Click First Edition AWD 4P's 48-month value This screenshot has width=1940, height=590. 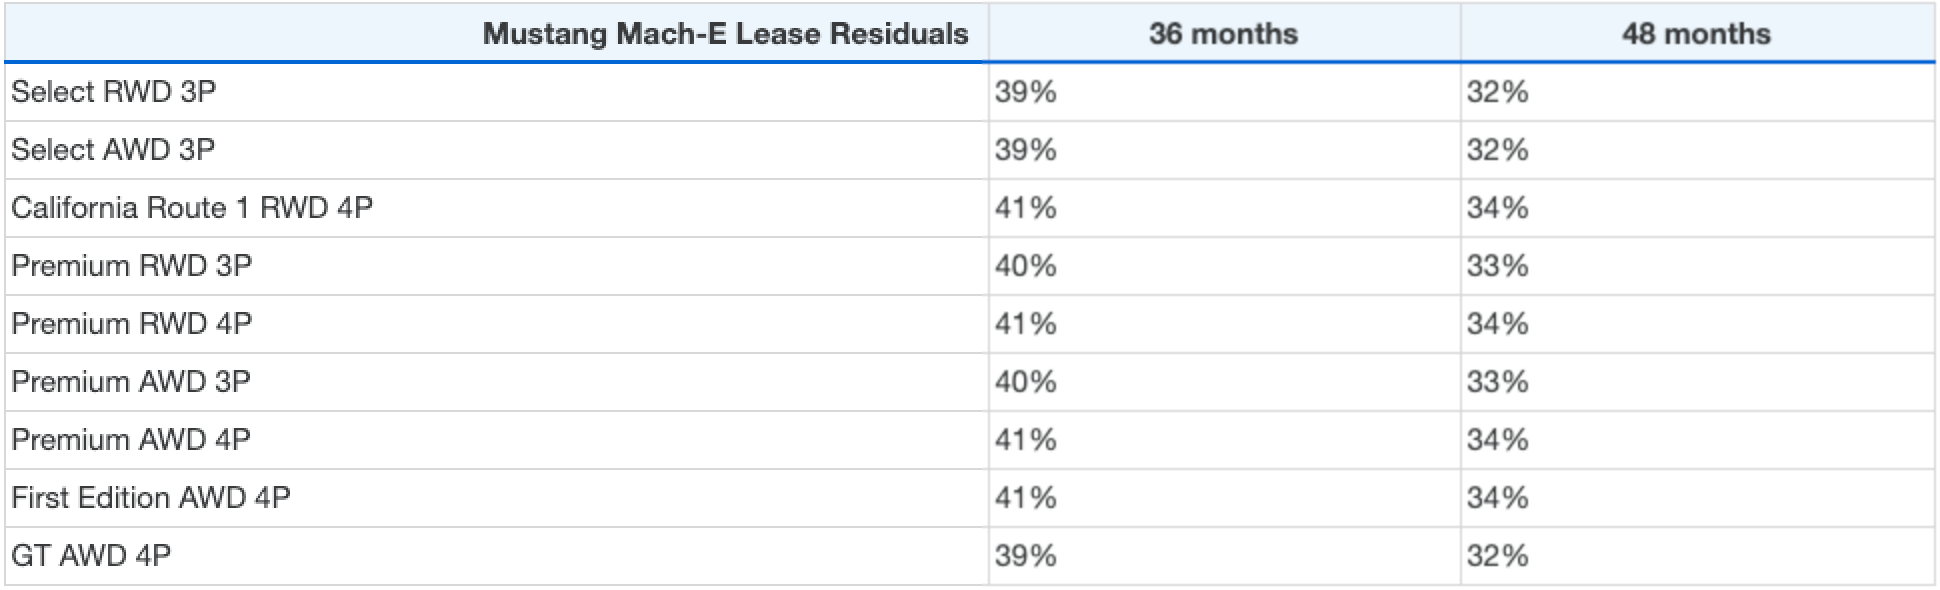1497,498
